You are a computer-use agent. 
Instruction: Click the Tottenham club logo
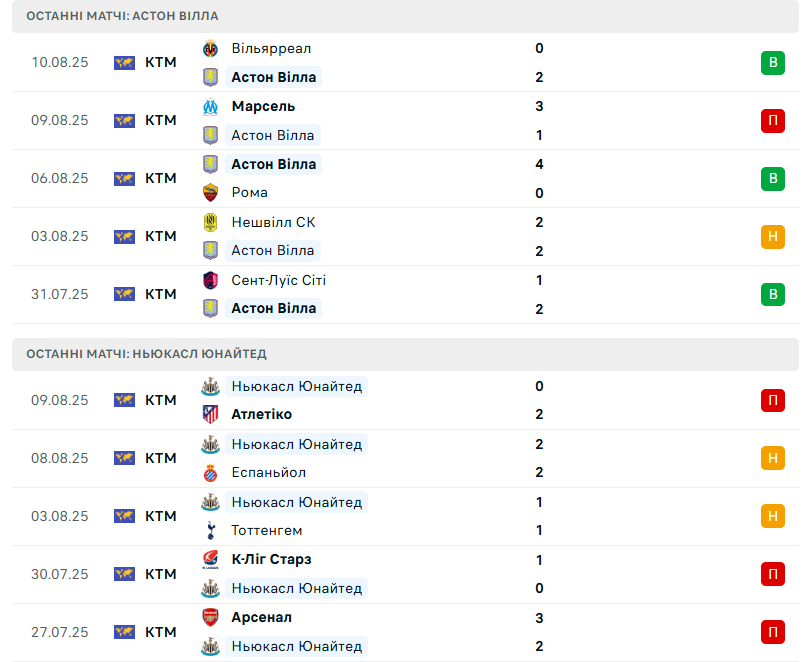210,530
